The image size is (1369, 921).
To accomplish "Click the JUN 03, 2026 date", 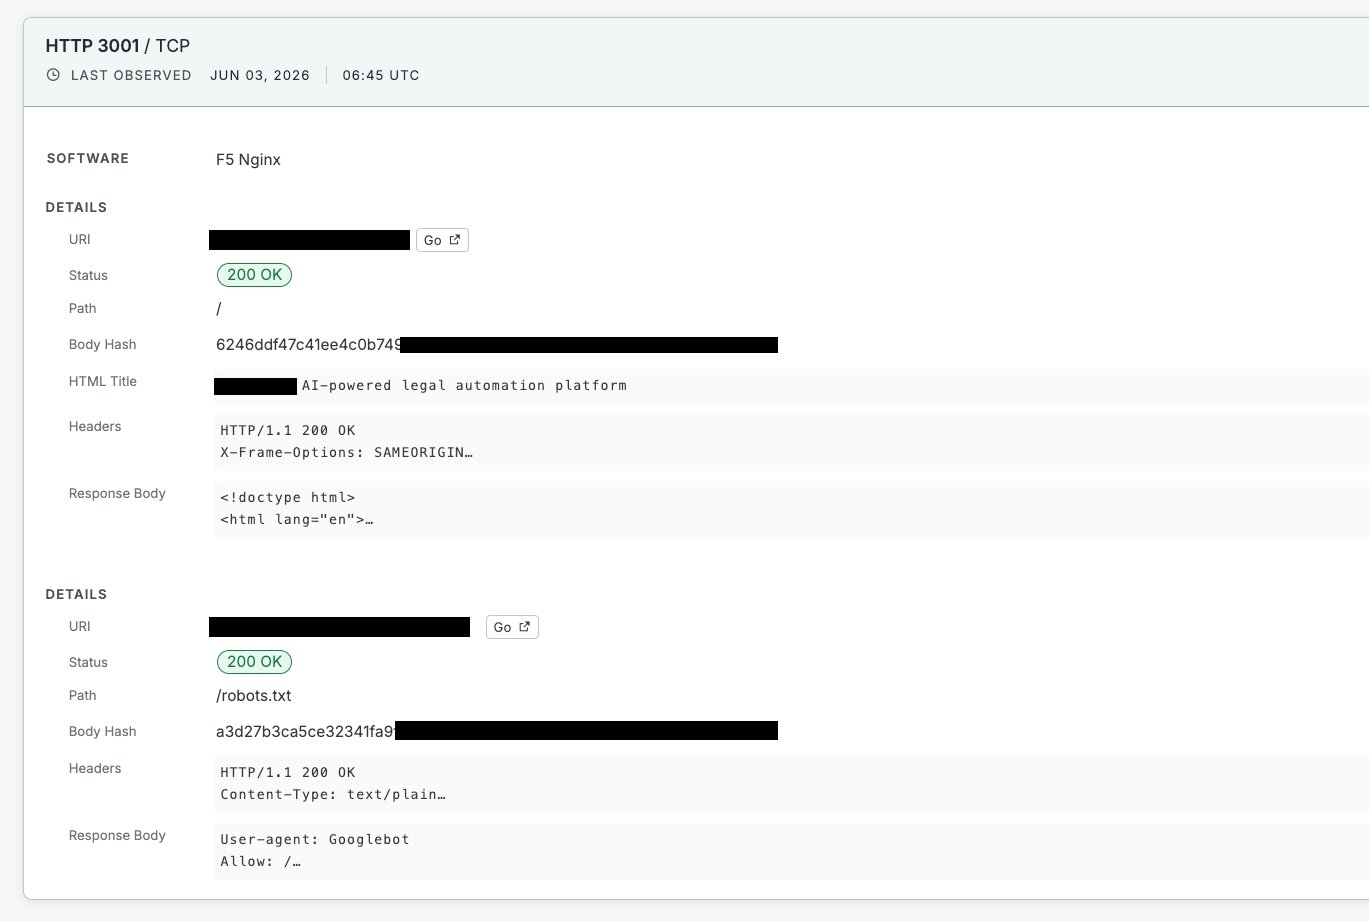I will point(260,75).
